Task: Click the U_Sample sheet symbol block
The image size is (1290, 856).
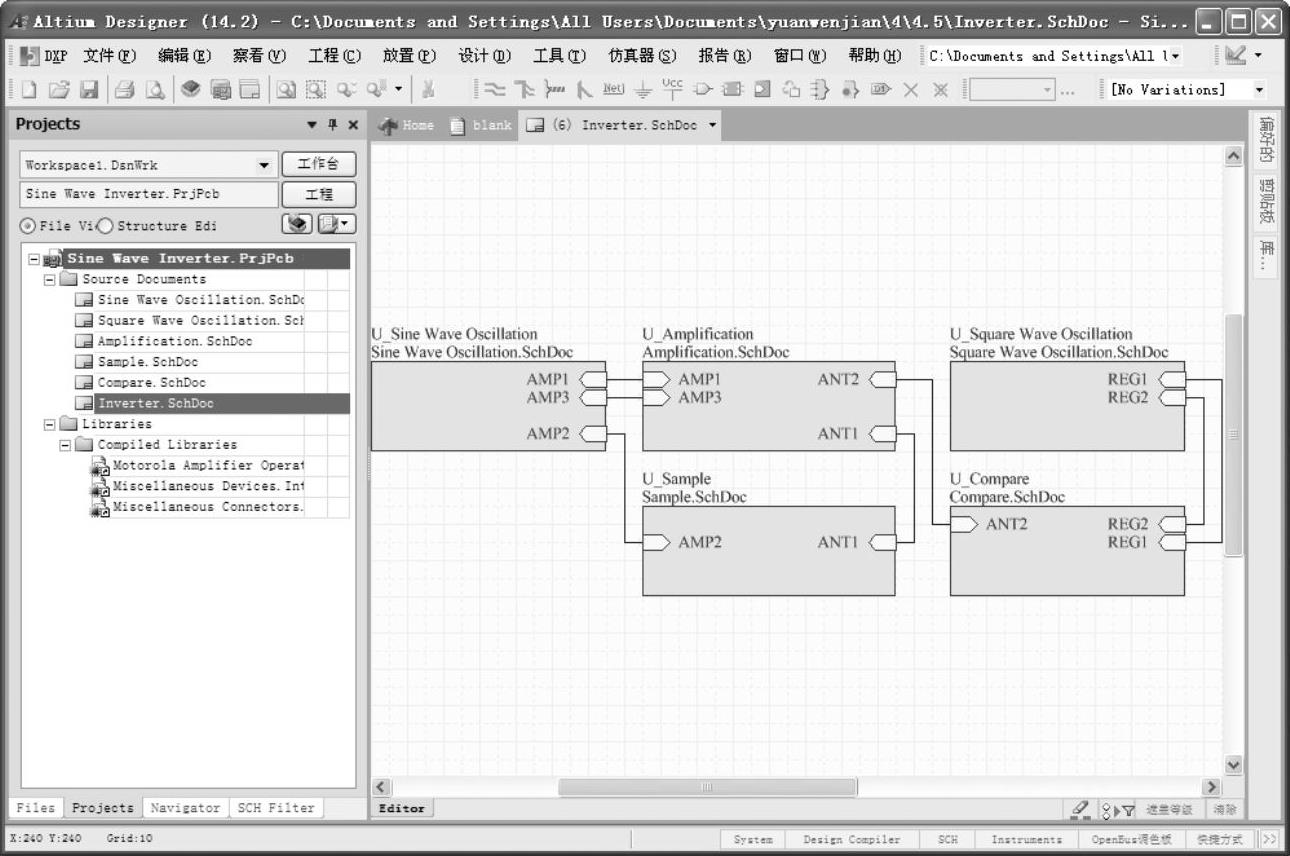Action: [768, 550]
